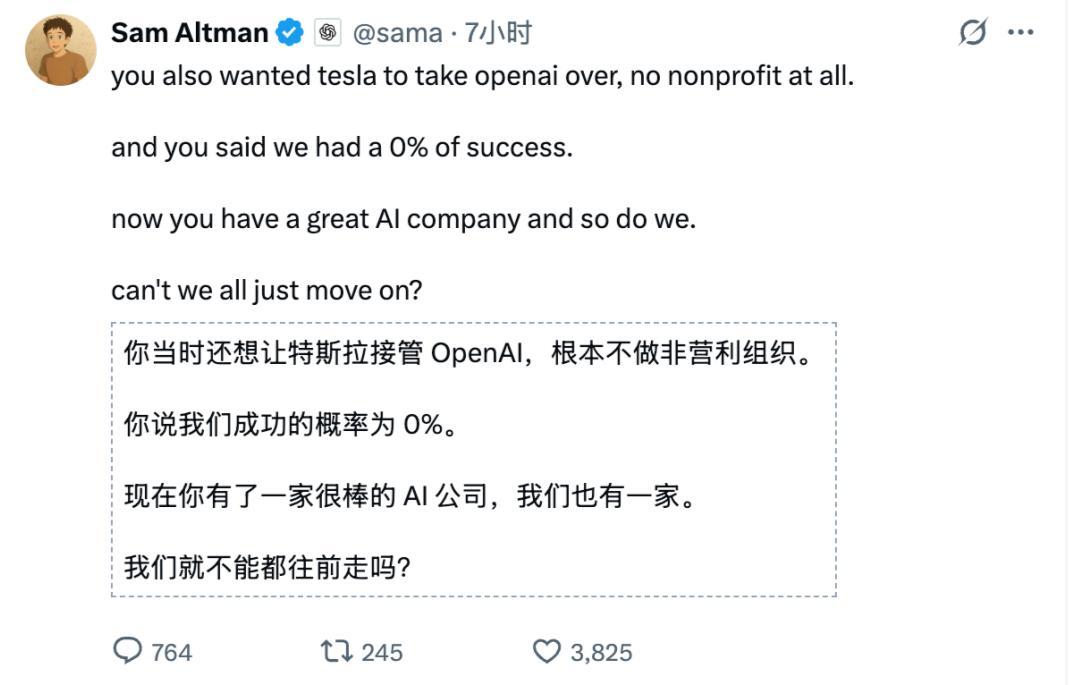Click Sam Altman's profile avatar
This screenshot has width=1072, height=685.
tap(61, 50)
